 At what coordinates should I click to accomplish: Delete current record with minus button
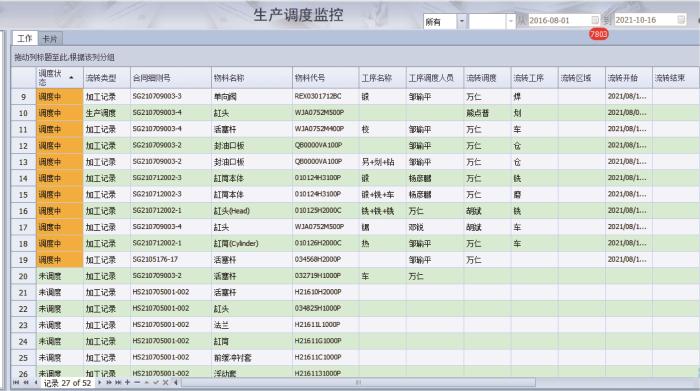[137, 383]
